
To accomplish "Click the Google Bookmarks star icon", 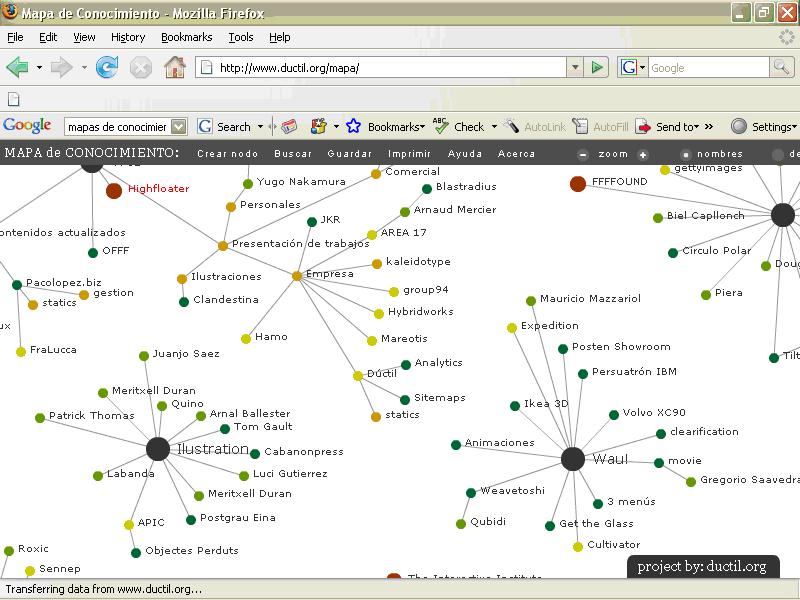I will (x=353, y=127).
